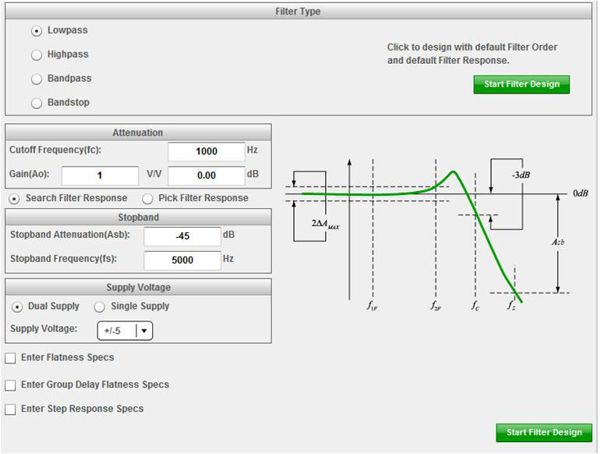Image resolution: width=600 pixels, height=454 pixels.
Task: Click the Supply Voltage panel header
Action: (x=138, y=287)
